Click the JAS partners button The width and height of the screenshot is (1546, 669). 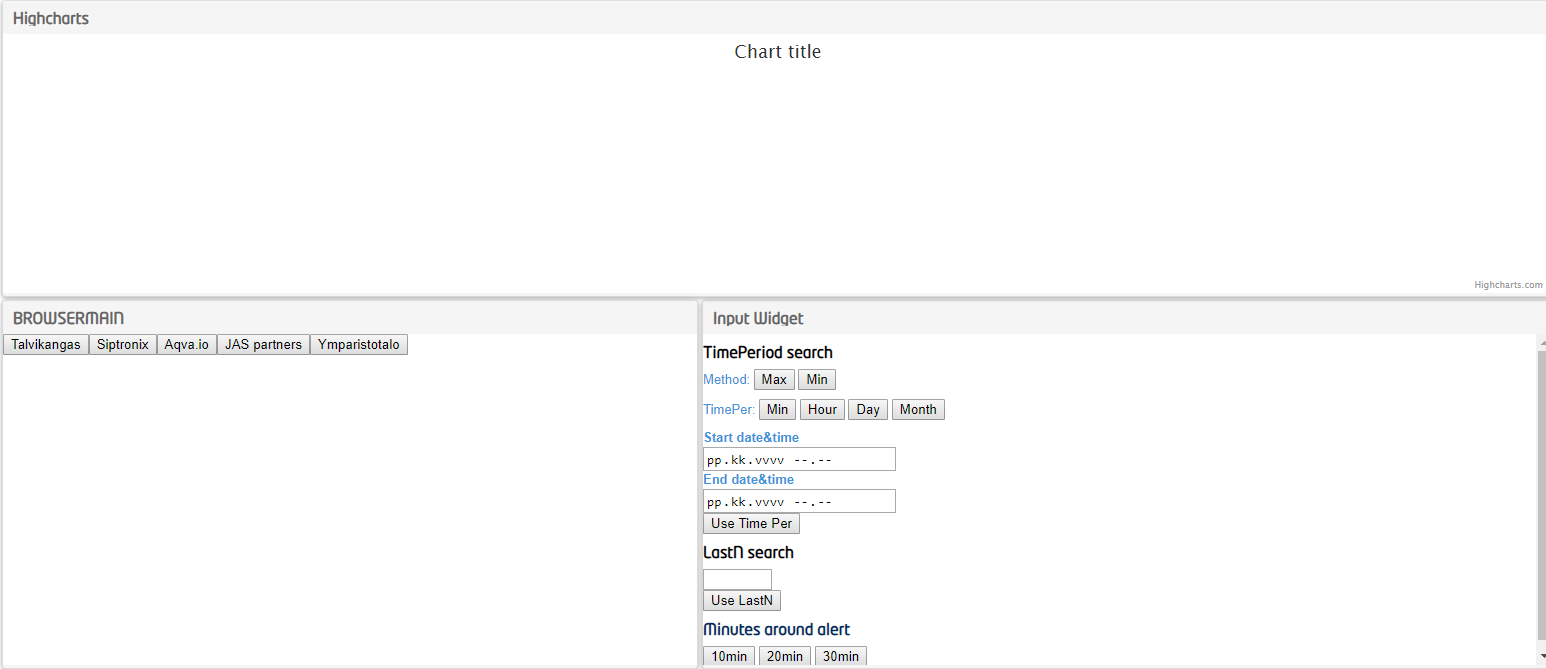coord(263,345)
